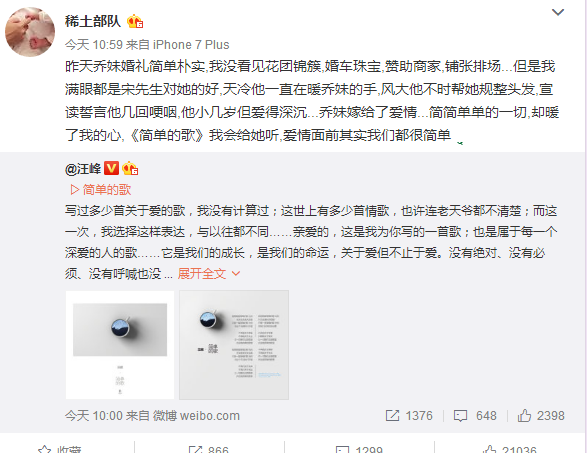Play the 简单的歌 song link

tap(101, 190)
